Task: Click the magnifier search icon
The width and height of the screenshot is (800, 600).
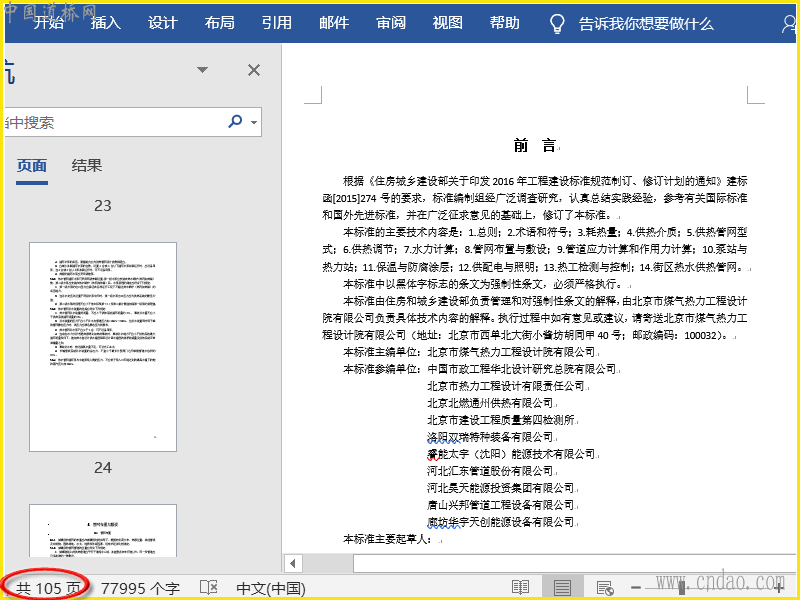Action: tap(235, 121)
